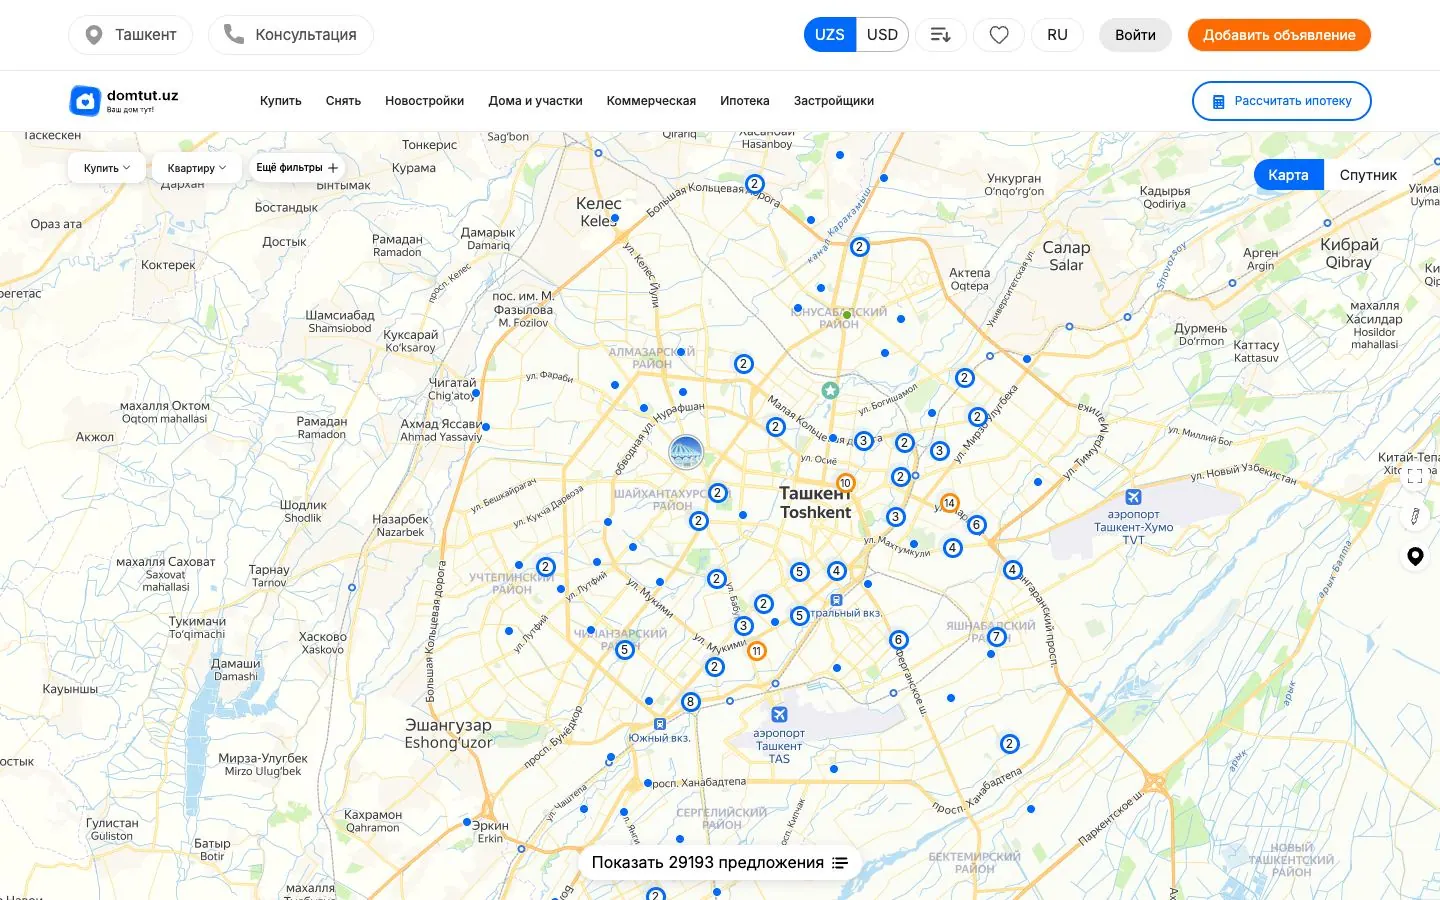Open Дома и участки section

pyautogui.click(x=535, y=101)
